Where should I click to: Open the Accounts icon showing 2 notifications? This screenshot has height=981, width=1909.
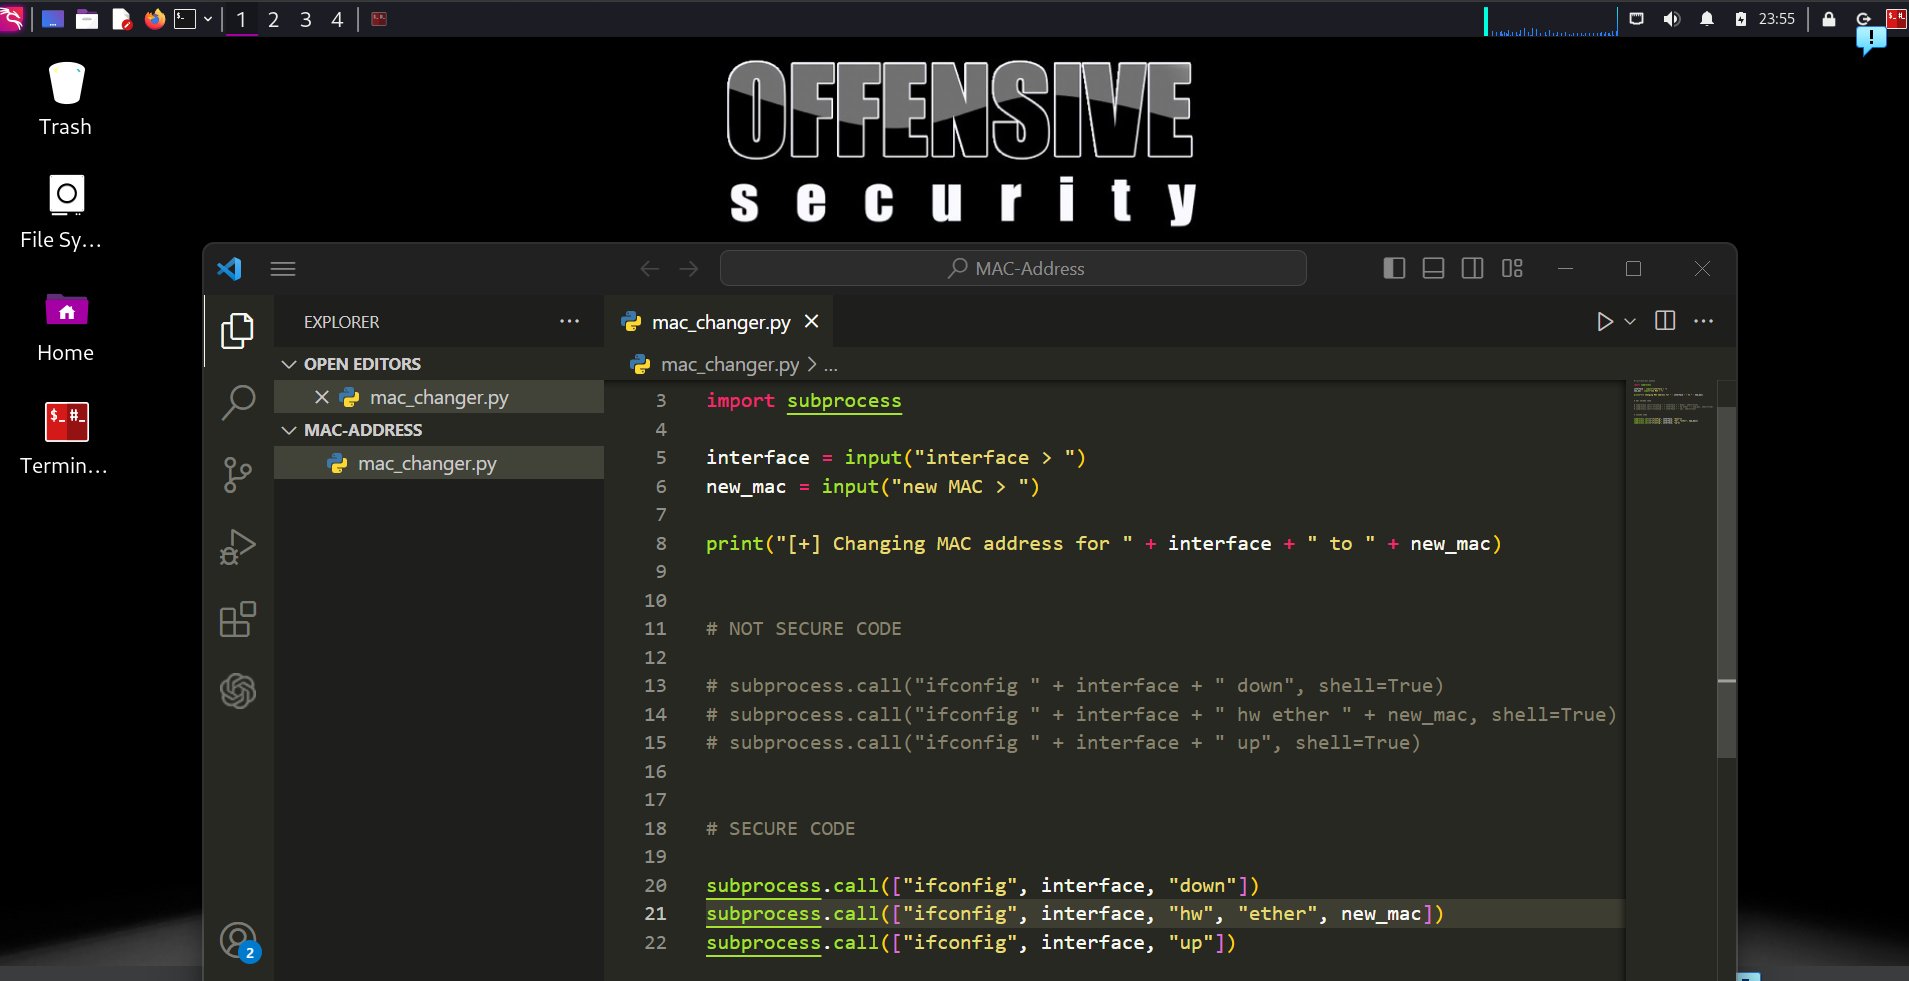(236, 941)
